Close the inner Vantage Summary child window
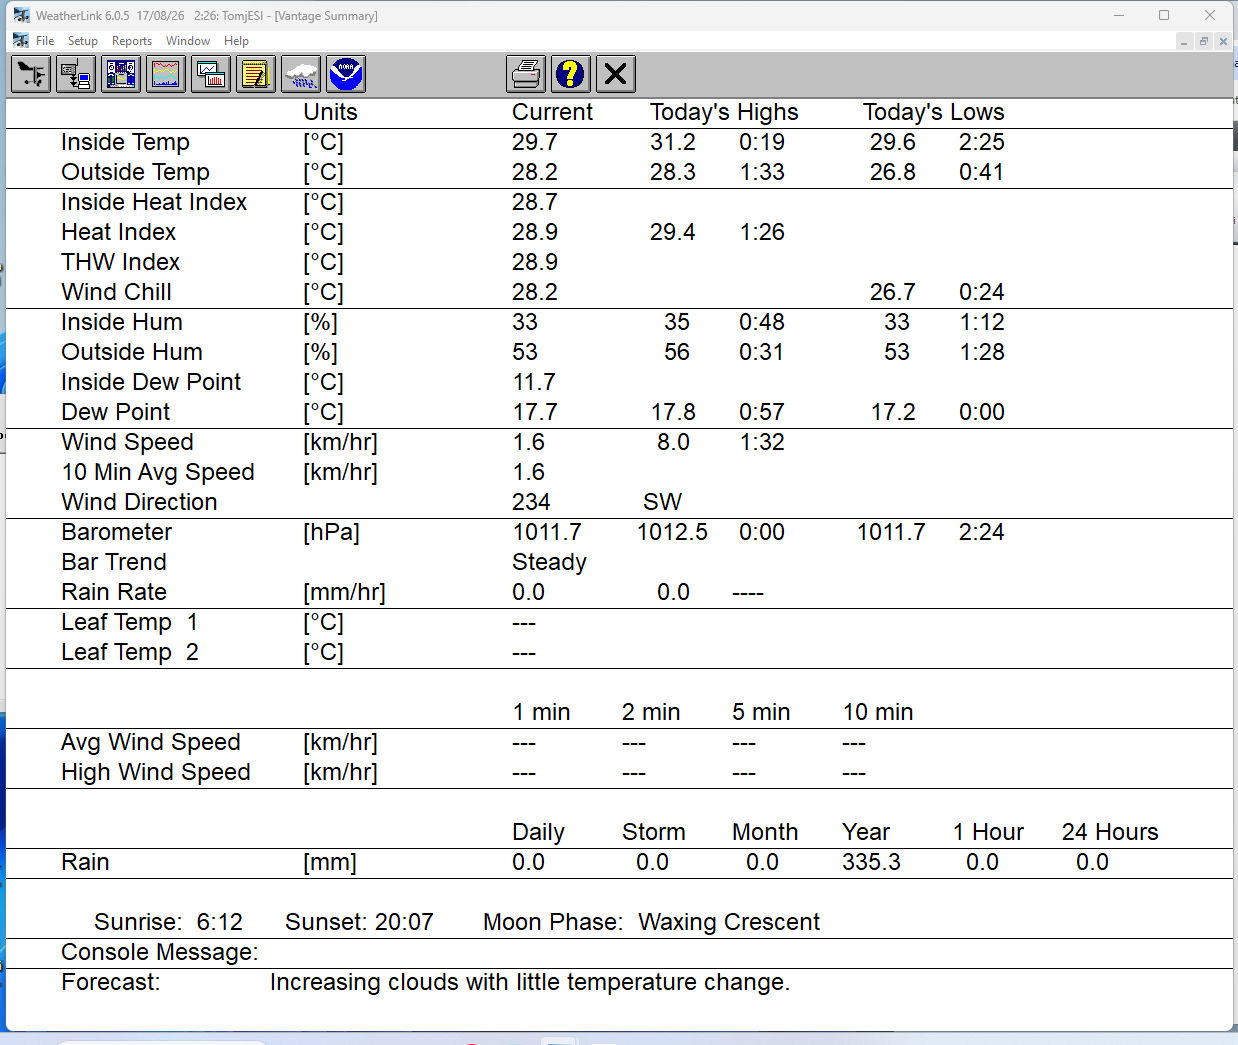This screenshot has height=1045, width=1238. click(1223, 41)
